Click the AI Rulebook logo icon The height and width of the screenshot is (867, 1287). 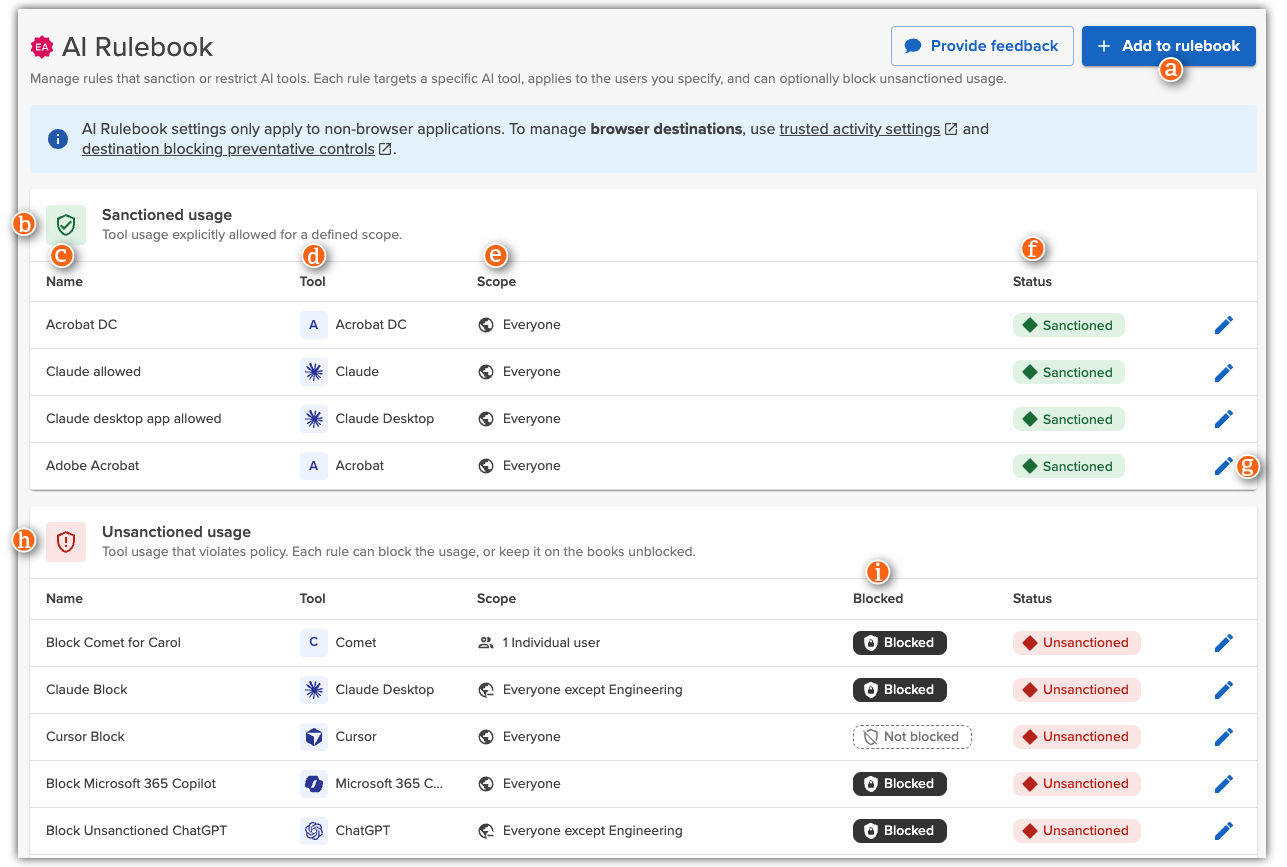[x=42, y=46]
